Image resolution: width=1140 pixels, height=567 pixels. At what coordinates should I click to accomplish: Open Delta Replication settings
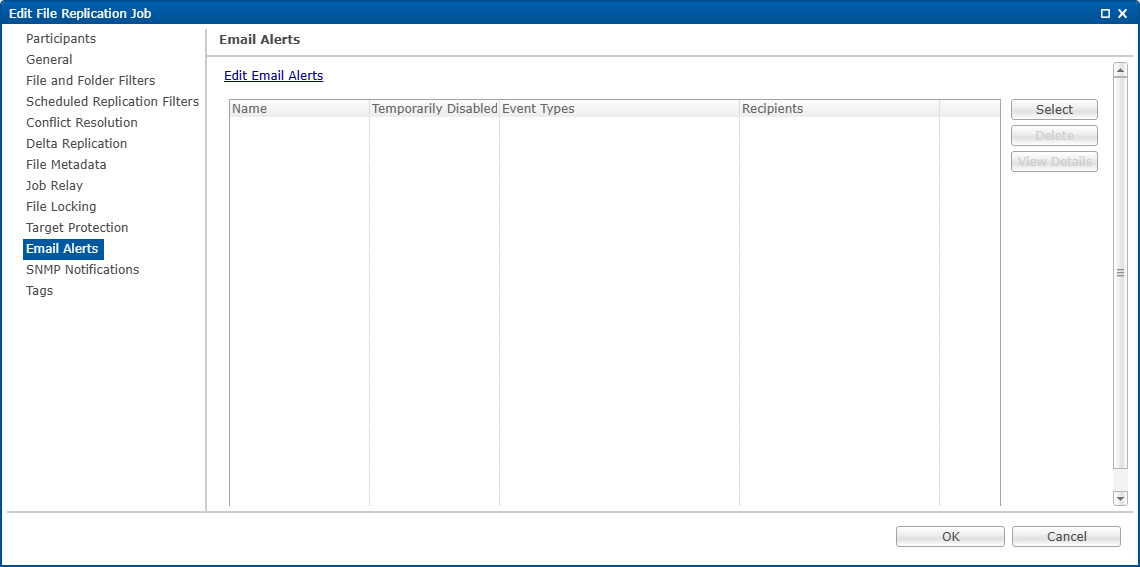coord(76,144)
